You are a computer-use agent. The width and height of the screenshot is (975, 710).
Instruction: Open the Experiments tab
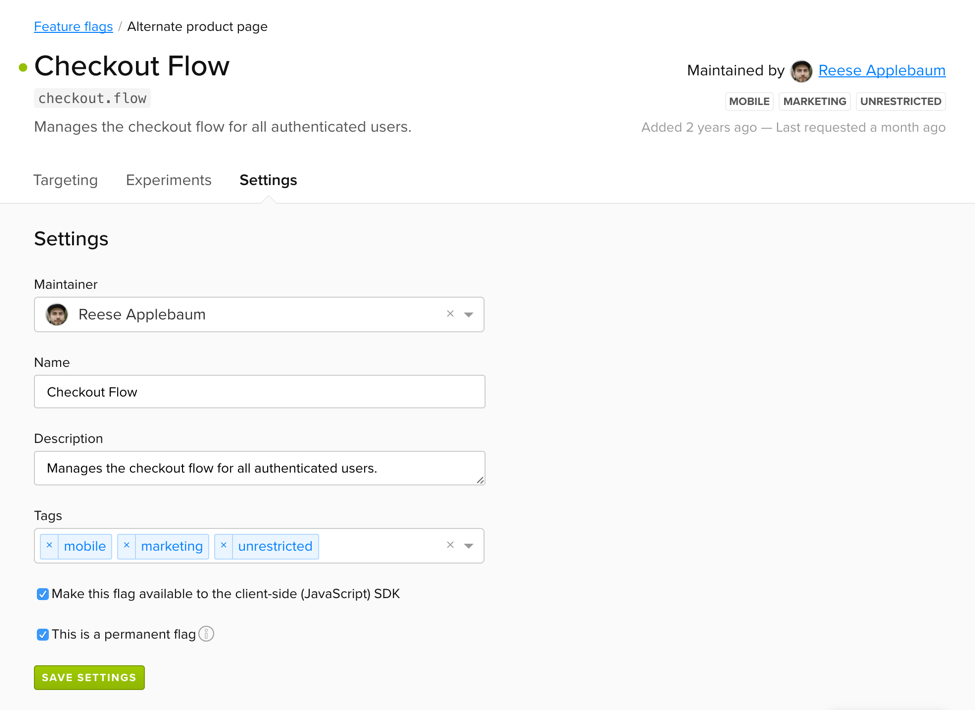coord(168,180)
